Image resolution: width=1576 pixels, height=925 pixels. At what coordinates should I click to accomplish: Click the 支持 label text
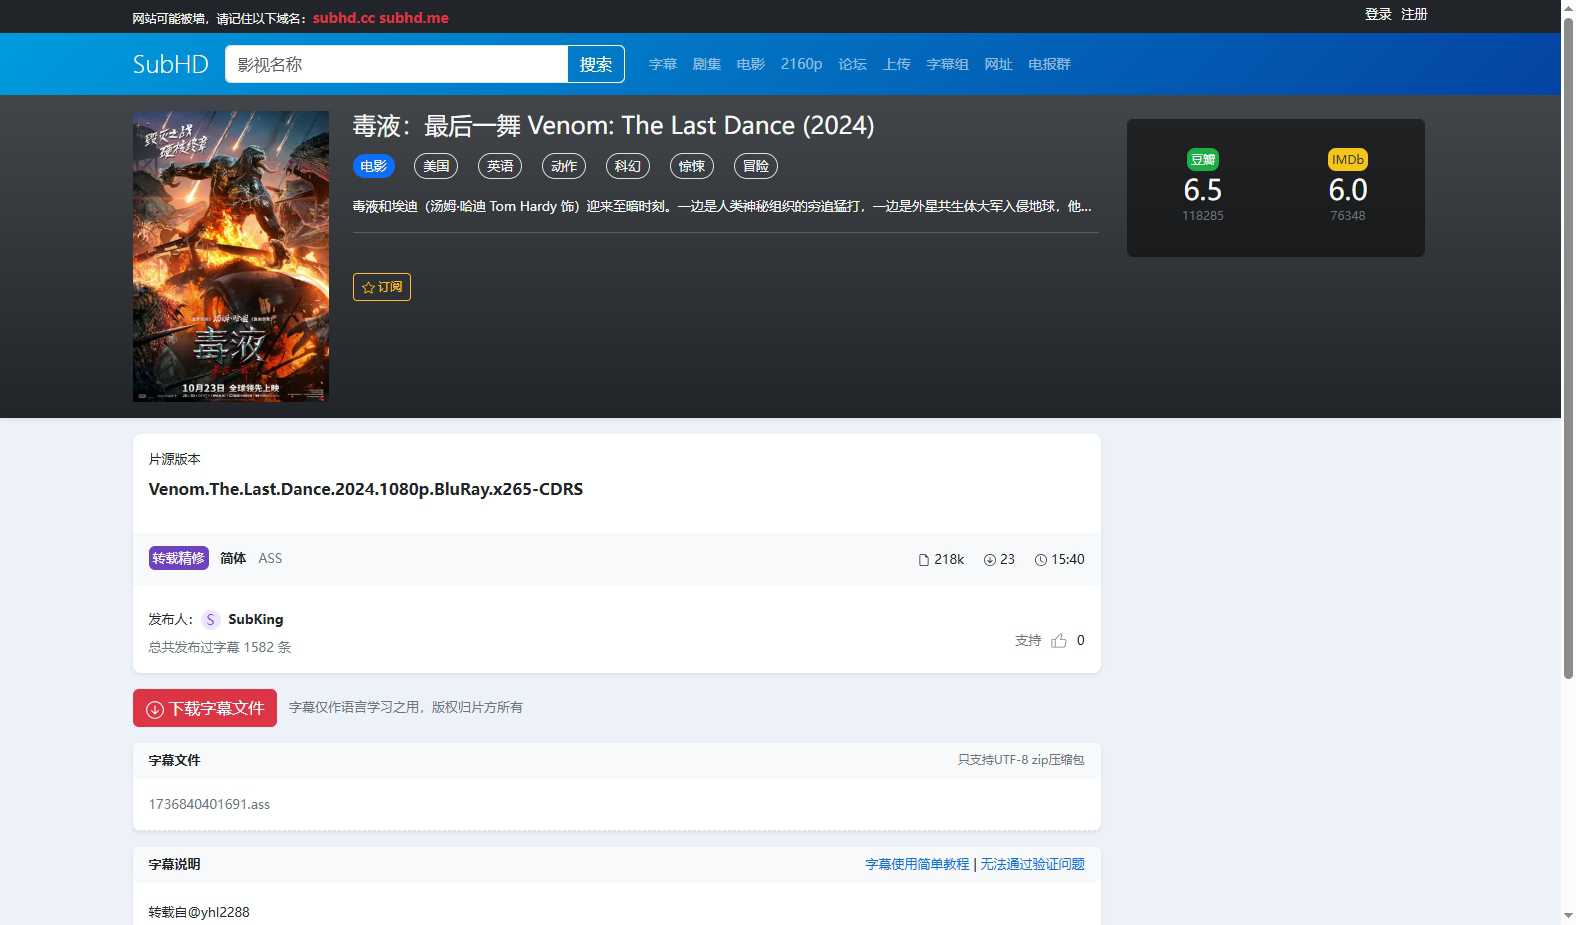pyautogui.click(x=1028, y=640)
